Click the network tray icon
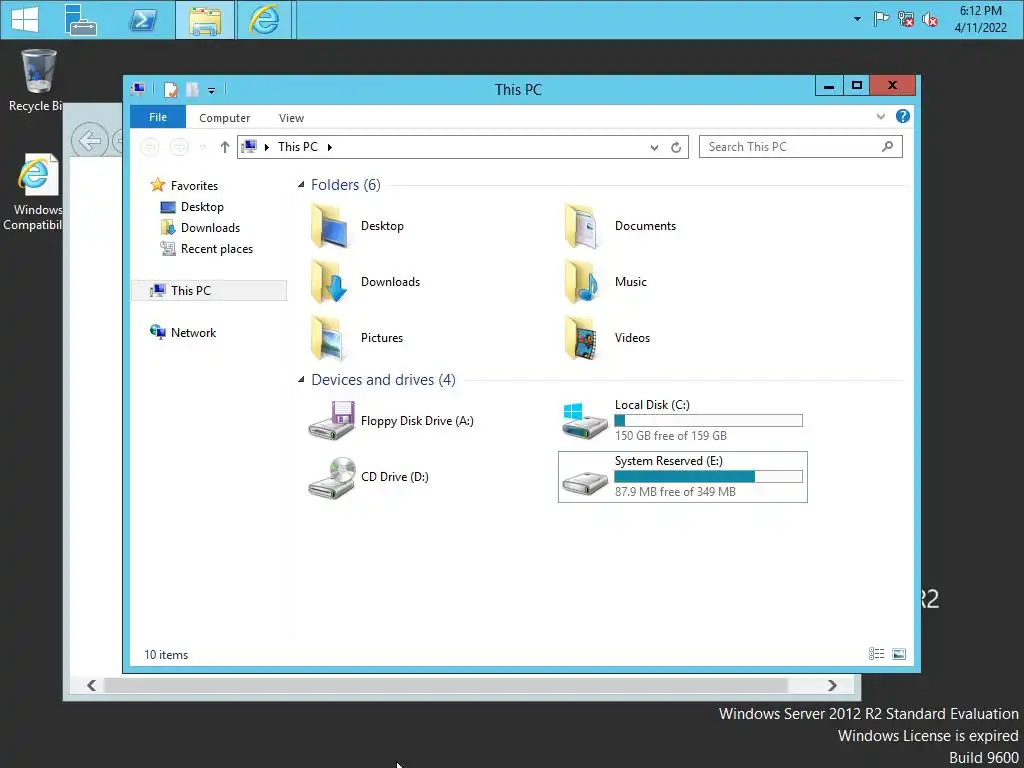 point(905,19)
